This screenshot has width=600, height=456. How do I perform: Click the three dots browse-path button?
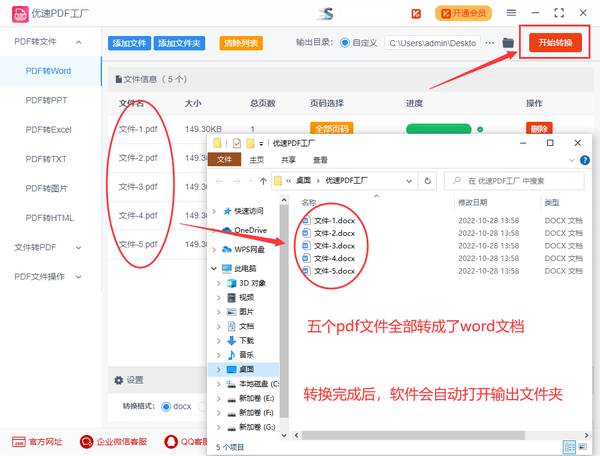click(x=489, y=43)
